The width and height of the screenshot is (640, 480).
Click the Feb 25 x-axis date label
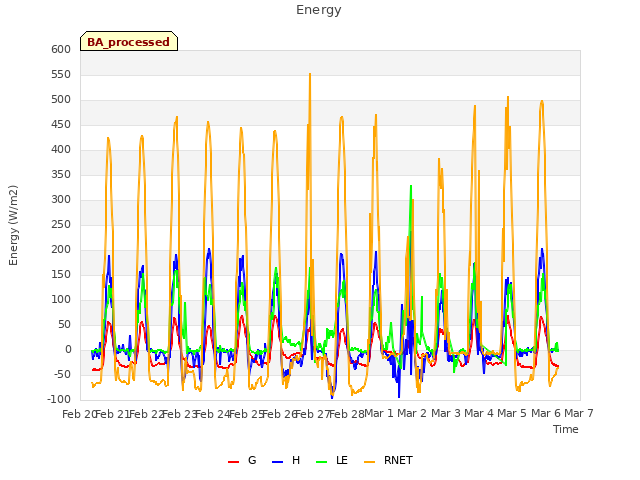point(247,414)
